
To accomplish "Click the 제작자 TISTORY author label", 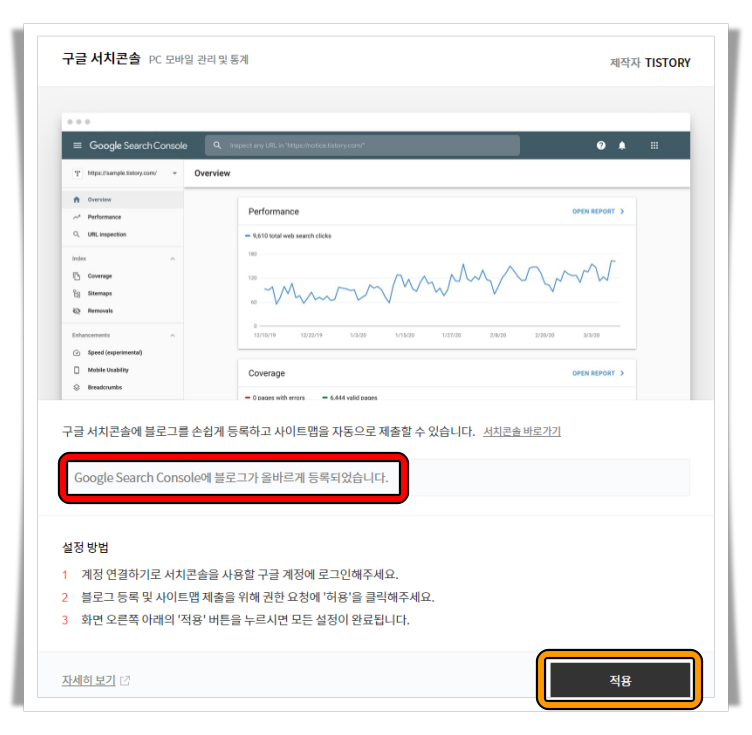I will 650,62.
